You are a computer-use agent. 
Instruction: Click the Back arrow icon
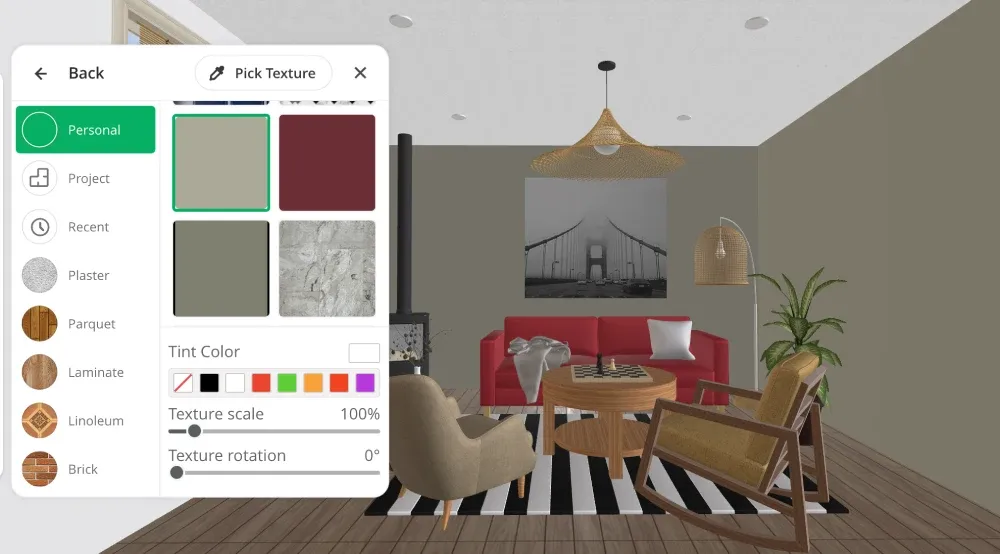[x=41, y=73]
